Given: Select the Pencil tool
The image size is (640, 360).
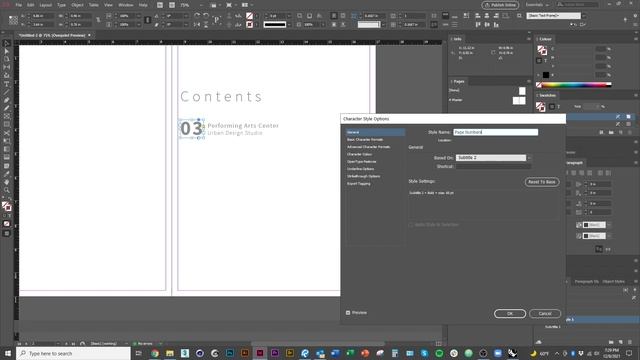Looking at the screenshot, I should [7, 109].
